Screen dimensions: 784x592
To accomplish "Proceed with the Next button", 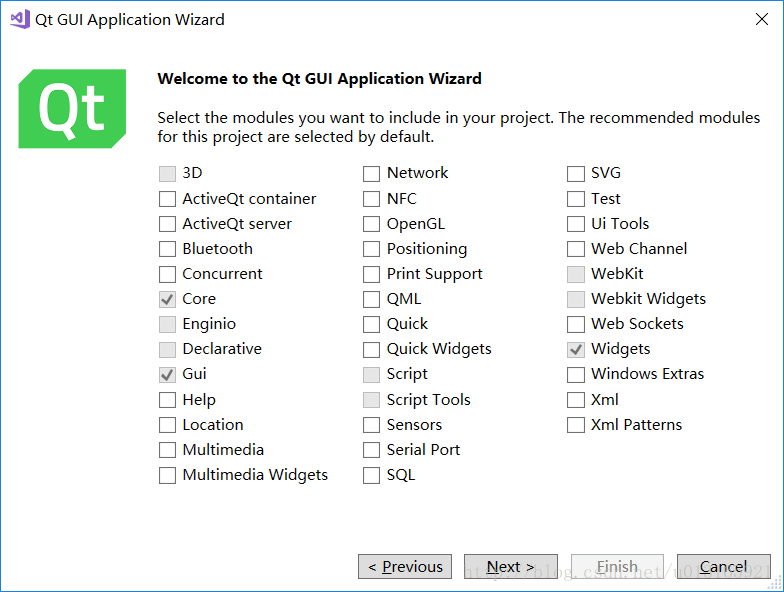I will click(510, 567).
